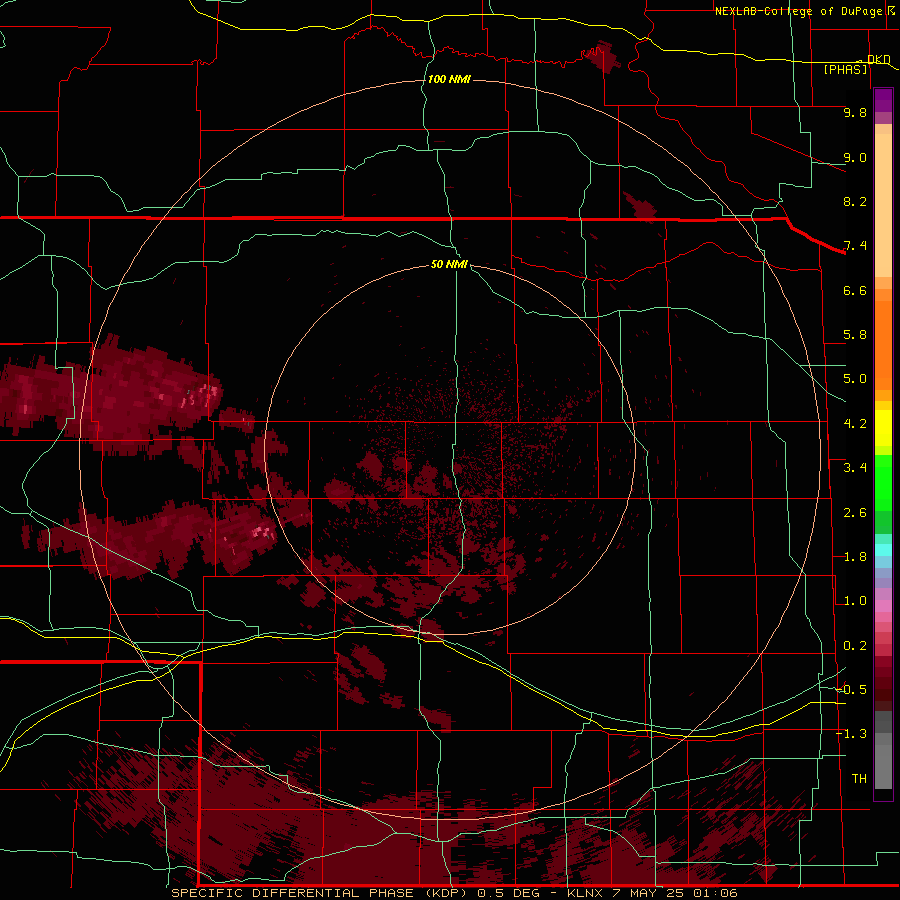
Task: Click the 'KLNX 7 MAY 25 01:06' timestamp text
Action: click(x=652, y=893)
